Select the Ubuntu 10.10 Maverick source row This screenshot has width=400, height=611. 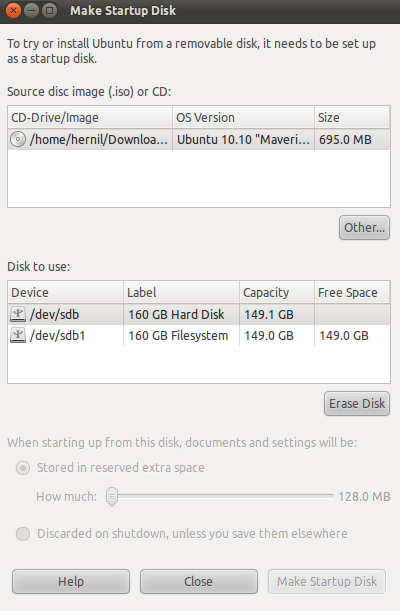(x=199, y=139)
